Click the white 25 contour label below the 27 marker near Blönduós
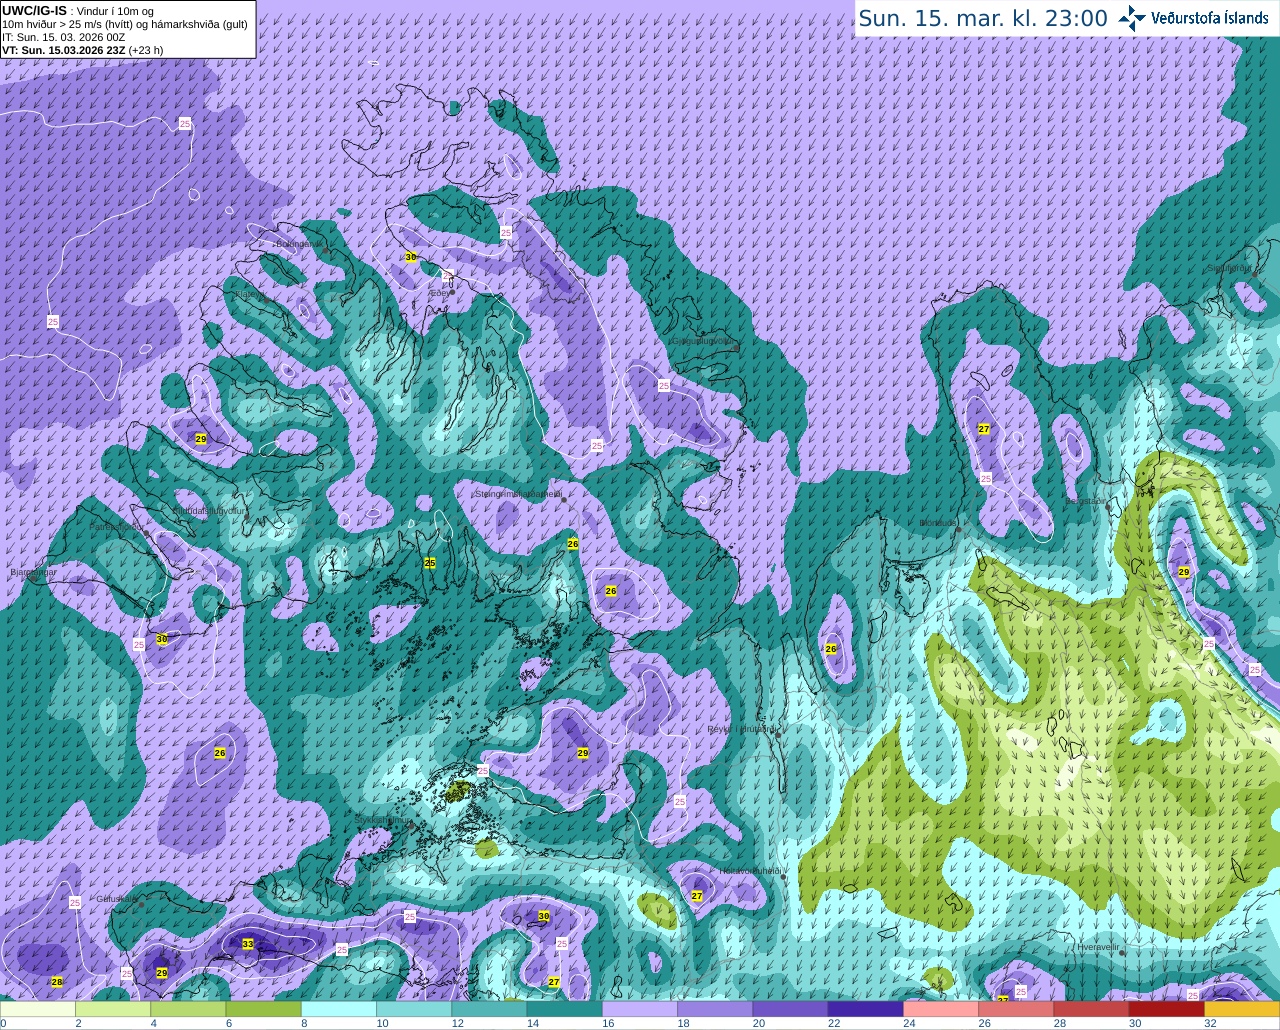 click(x=986, y=479)
